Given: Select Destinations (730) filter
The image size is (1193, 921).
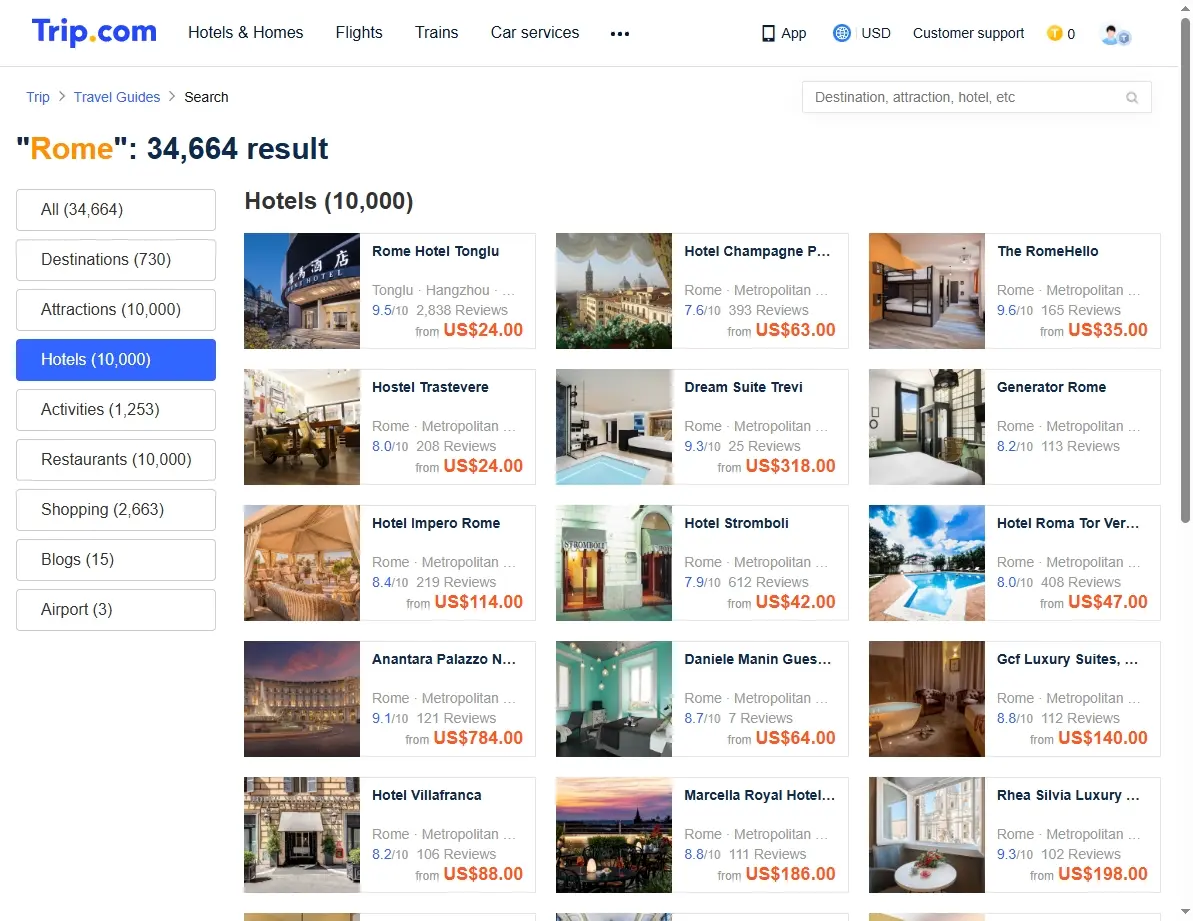Looking at the screenshot, I should pyautogui.click(x=116, y=259).
